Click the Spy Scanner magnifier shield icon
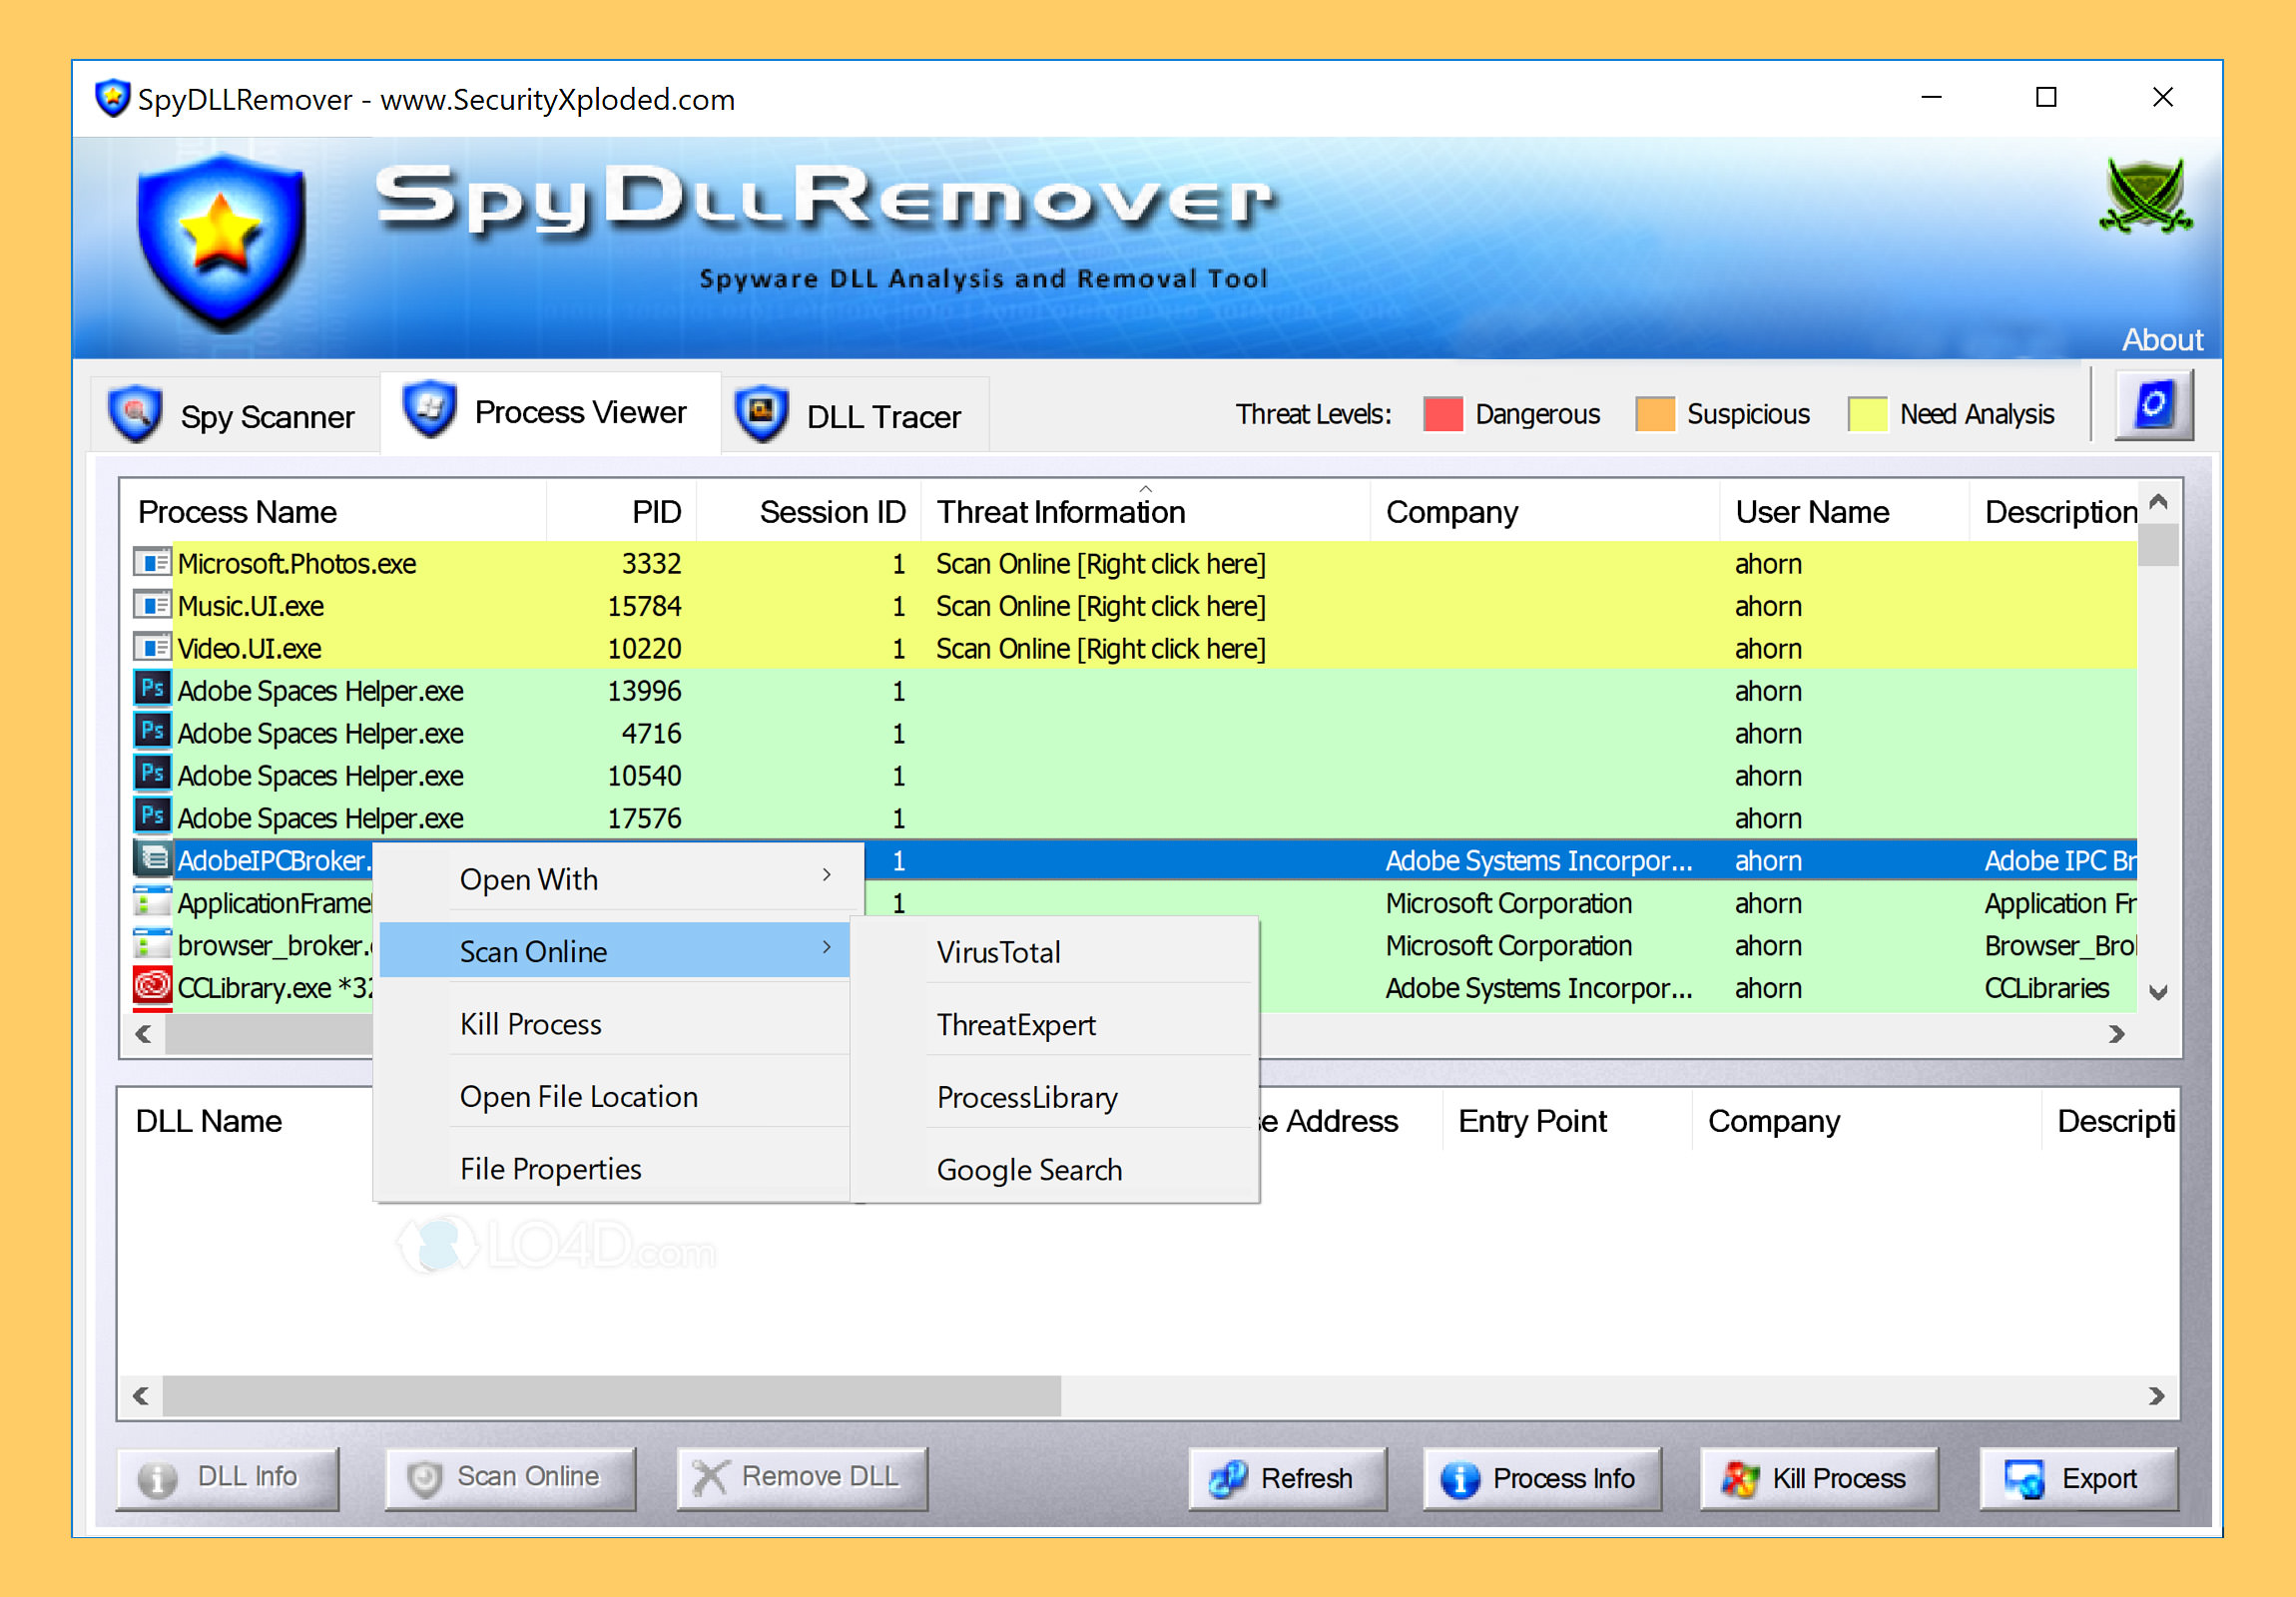Image resolution: width=2296 pixels, height=1597 pixels. pyautogui.click(x=136, y=413)
